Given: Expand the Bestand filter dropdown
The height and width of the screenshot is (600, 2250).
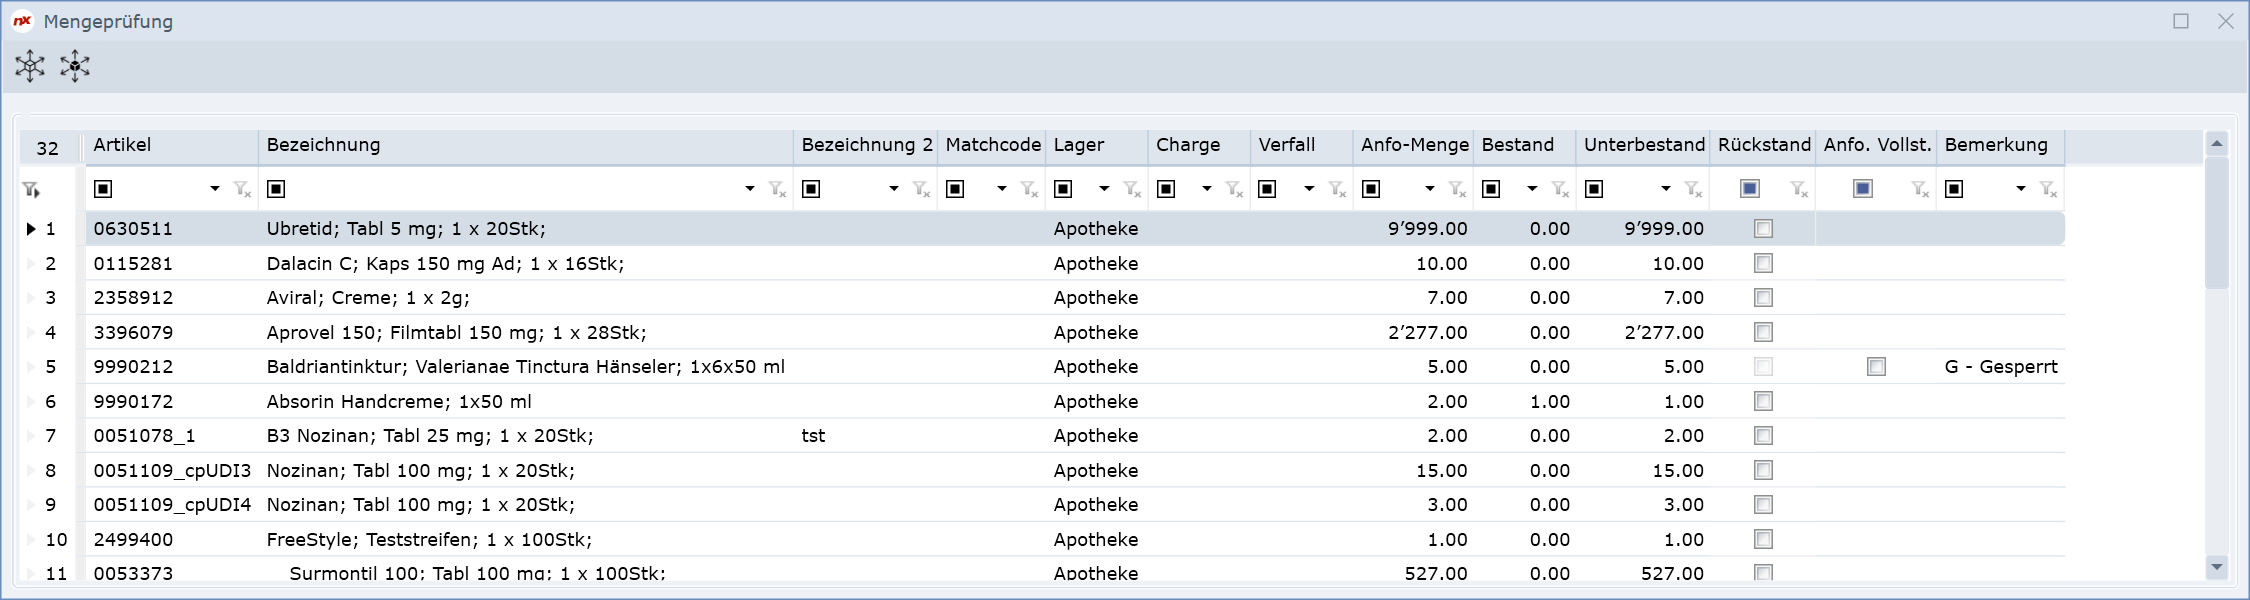Looking at the screenshot, I should tap(1532, 189).
